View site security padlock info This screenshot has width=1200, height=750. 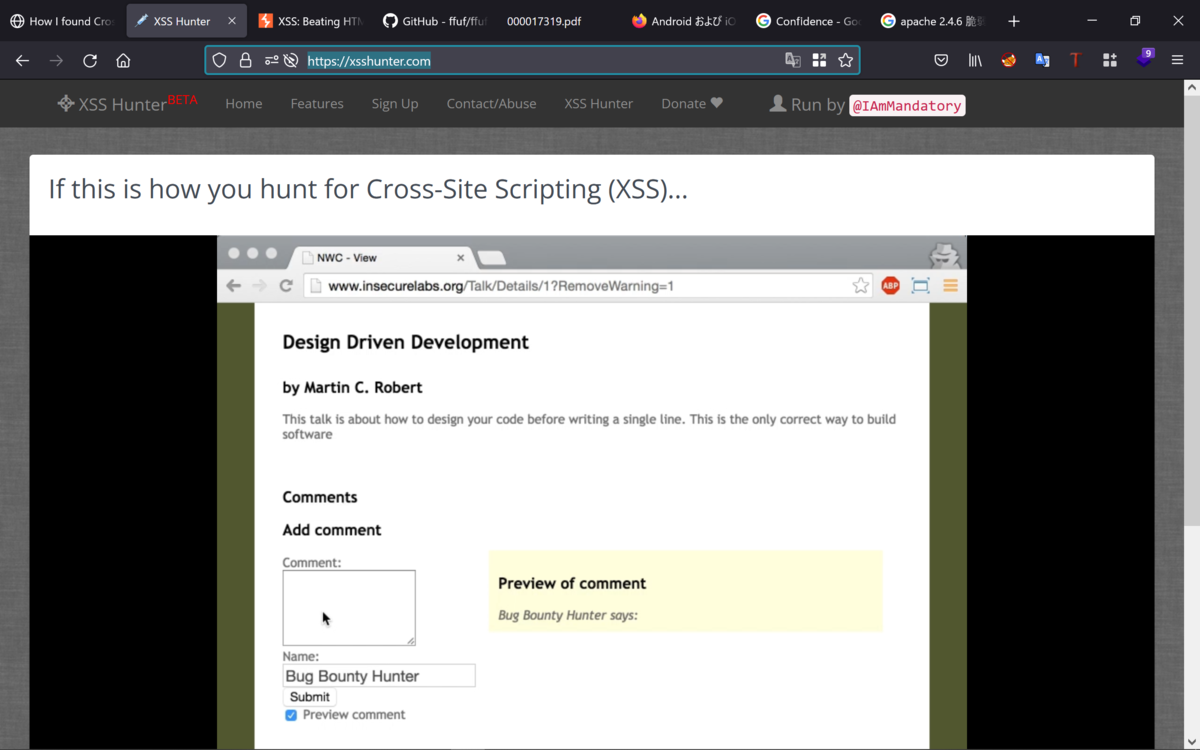245,61
